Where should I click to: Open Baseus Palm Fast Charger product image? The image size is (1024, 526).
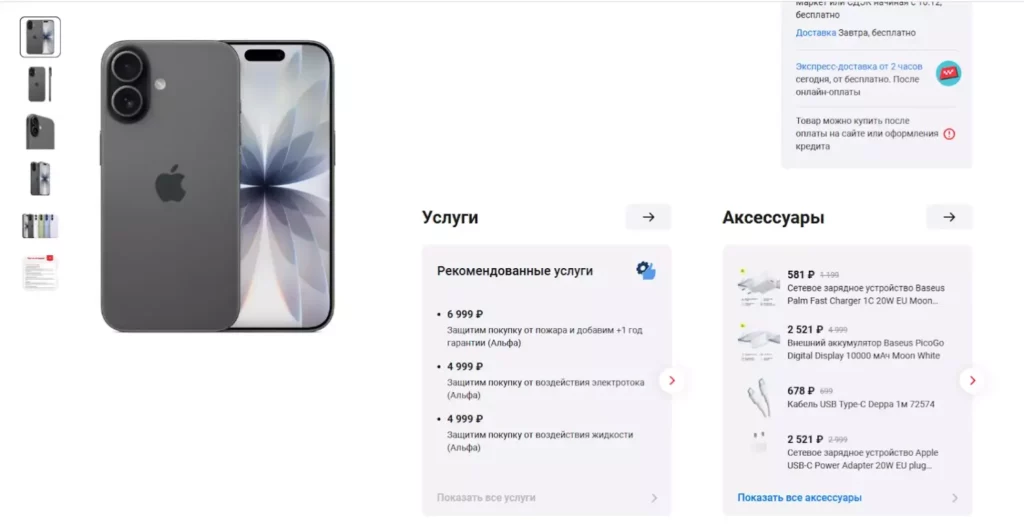[758, 288]
